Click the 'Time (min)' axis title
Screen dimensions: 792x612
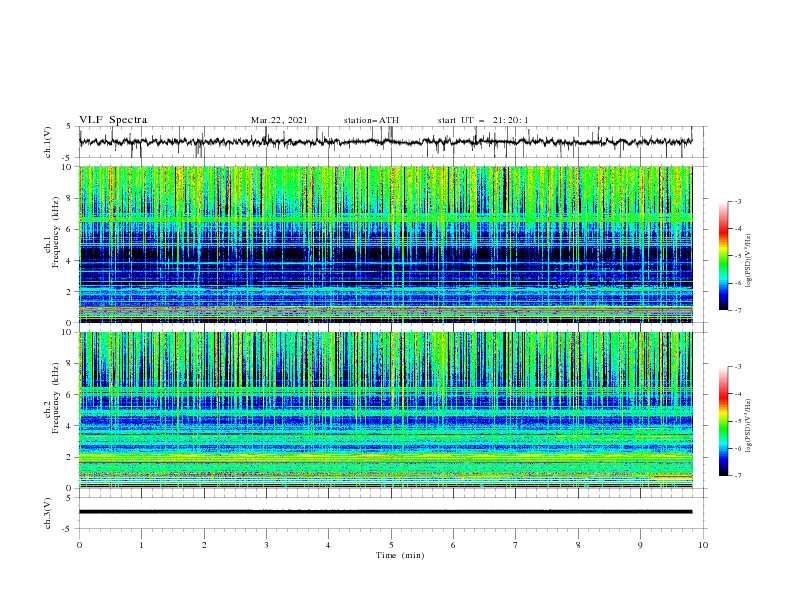point(400,555)
